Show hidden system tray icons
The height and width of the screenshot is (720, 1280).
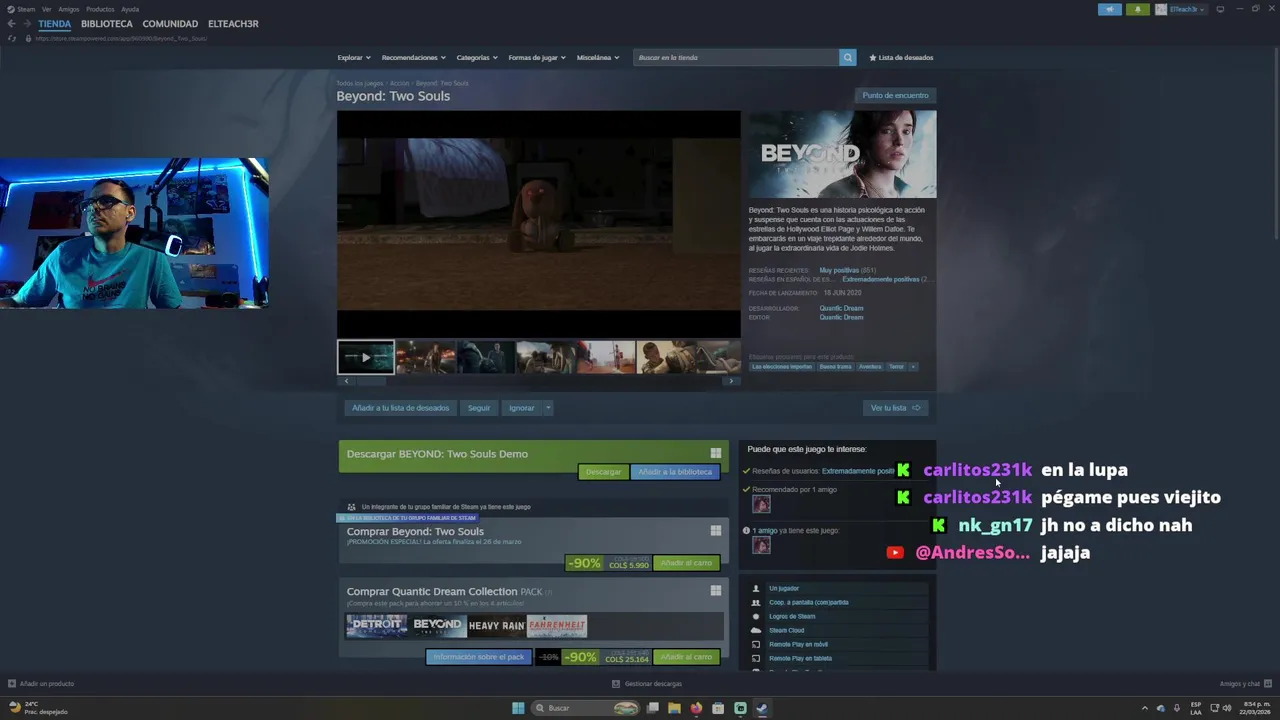pos(1145,708)
